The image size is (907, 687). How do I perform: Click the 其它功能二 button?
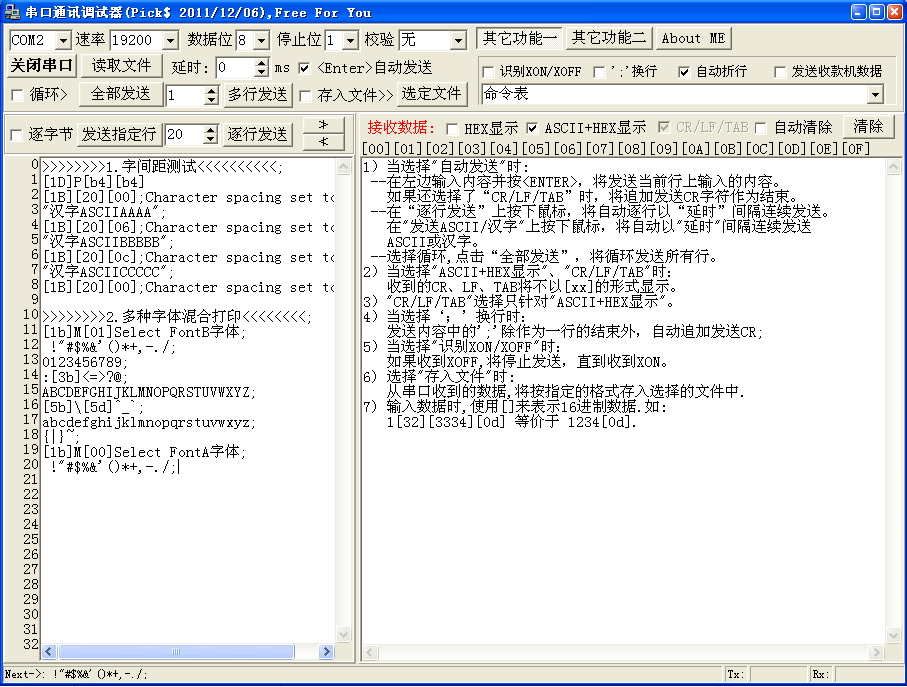click(609, 38)
